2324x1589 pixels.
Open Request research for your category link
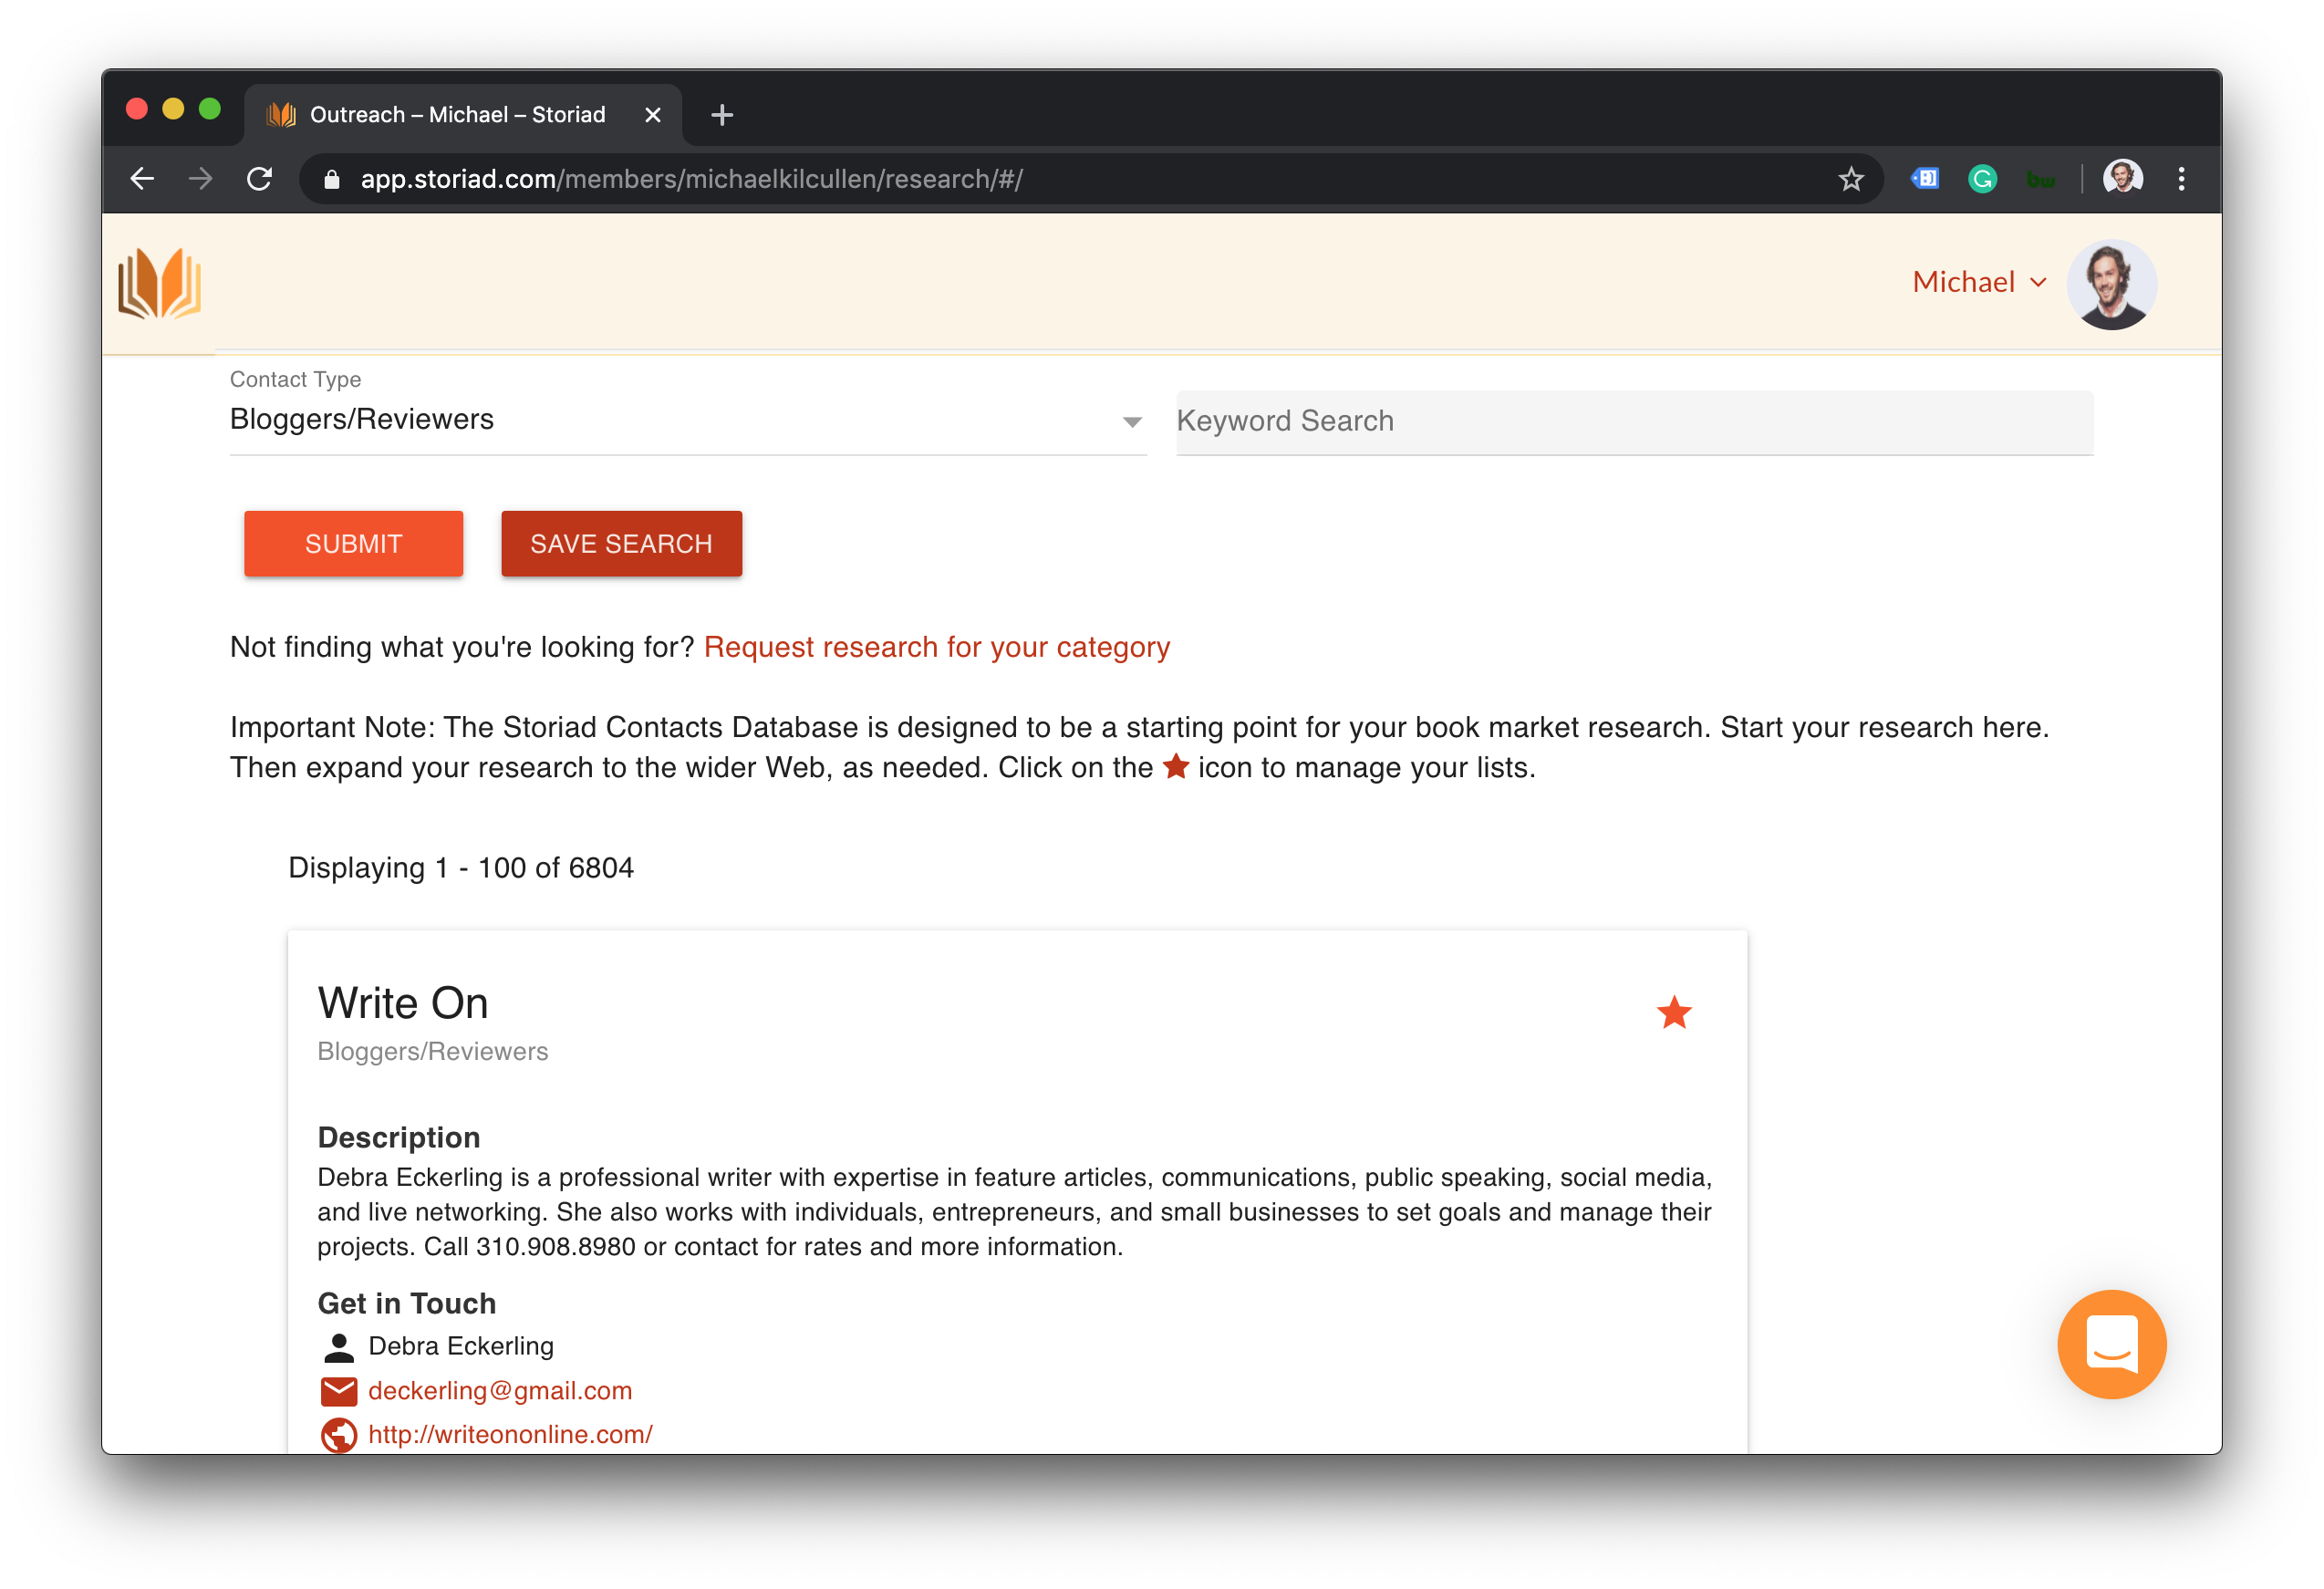click(936, 647)
